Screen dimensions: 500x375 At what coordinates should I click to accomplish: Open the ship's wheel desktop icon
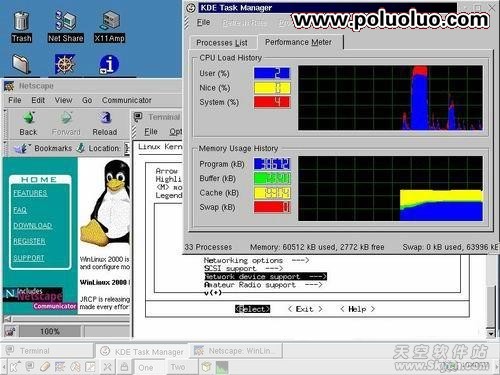point(65,64)
